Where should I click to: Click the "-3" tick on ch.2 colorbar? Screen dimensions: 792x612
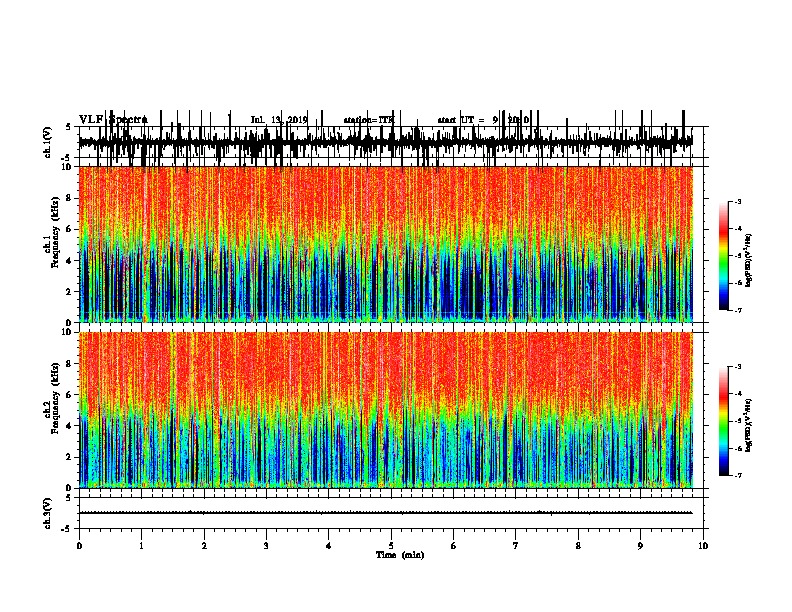coord(738,367)
